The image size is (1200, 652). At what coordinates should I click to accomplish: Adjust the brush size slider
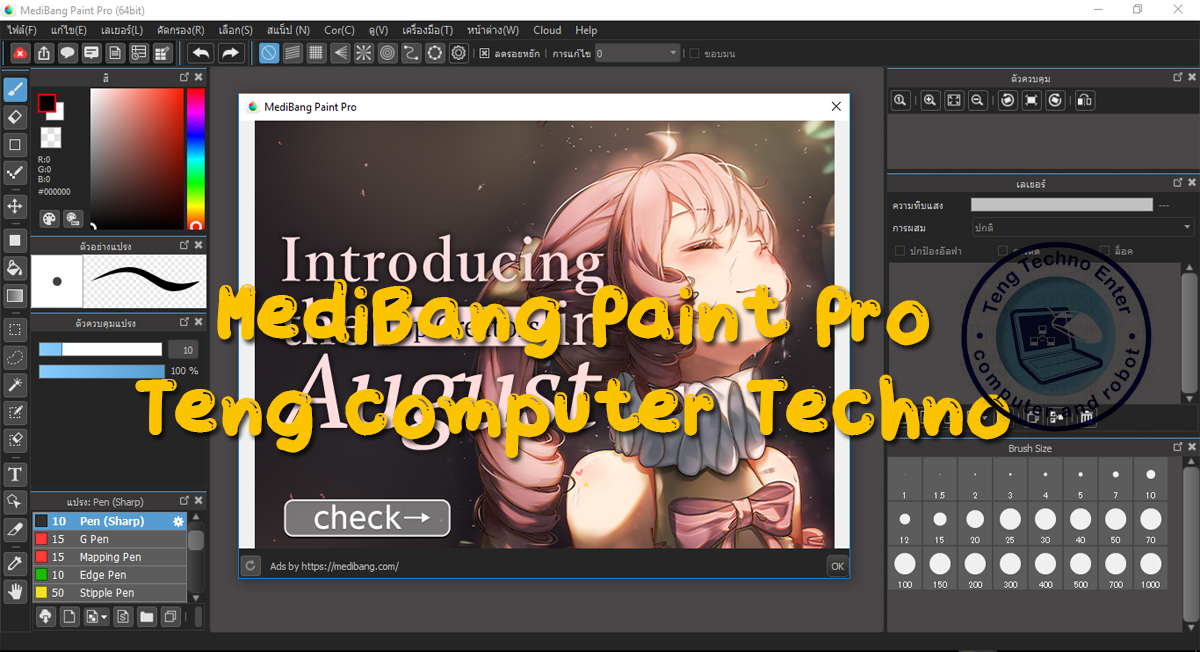(x=100, y=349)
